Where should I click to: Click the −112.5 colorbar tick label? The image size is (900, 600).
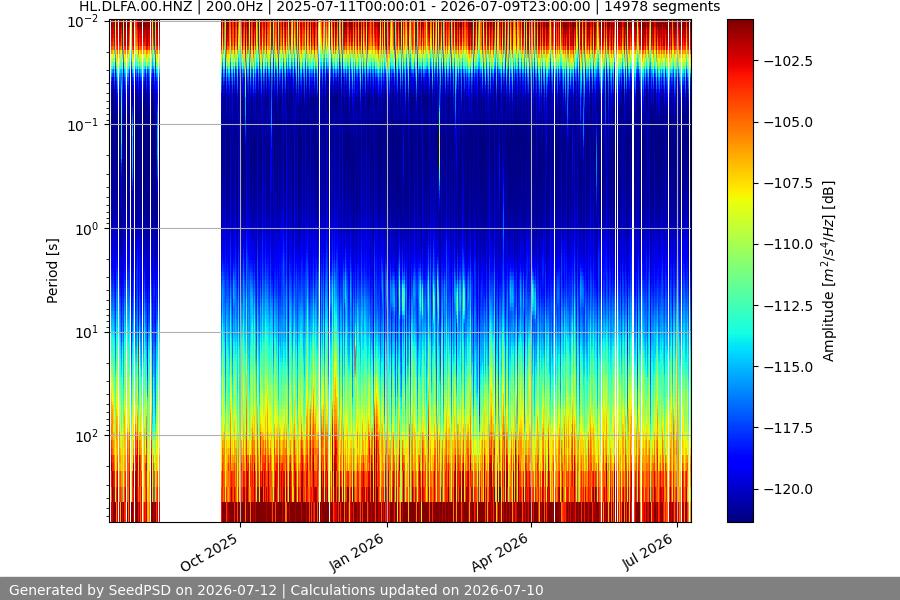(788, 306)
